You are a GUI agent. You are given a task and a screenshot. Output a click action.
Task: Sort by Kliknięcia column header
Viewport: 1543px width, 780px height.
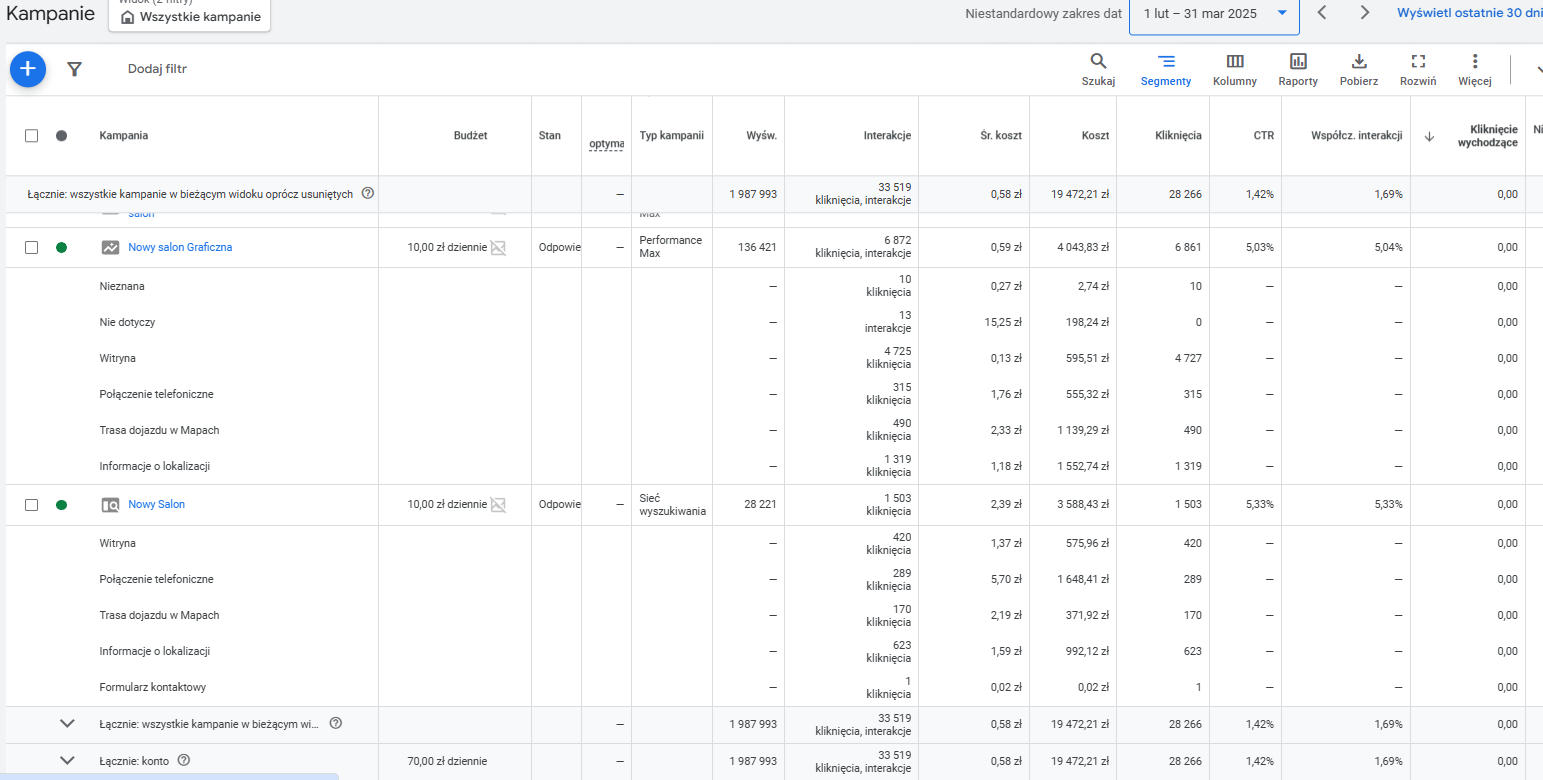pos(1178,136)
